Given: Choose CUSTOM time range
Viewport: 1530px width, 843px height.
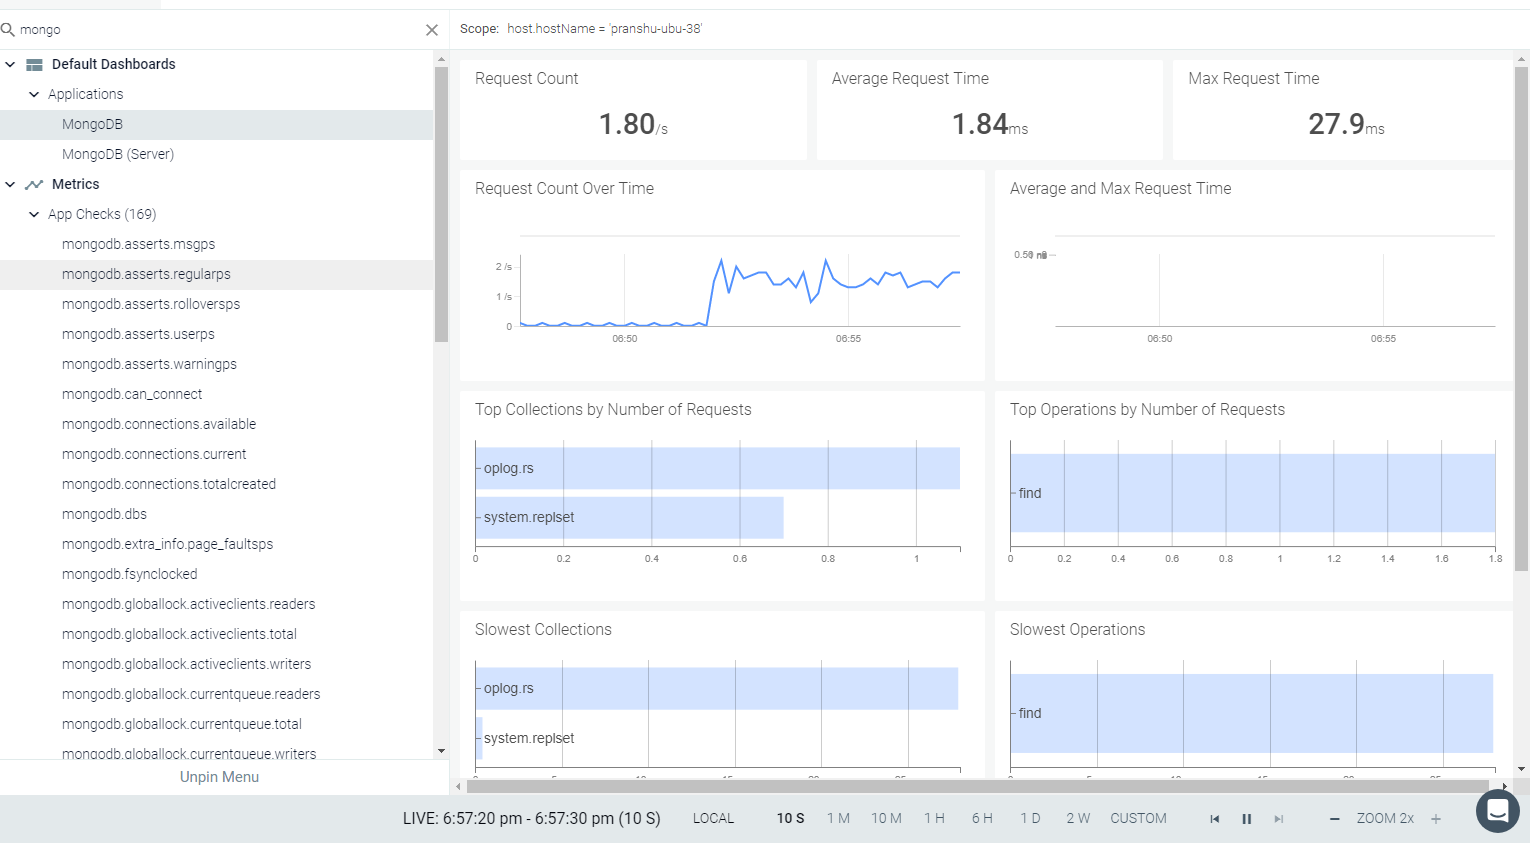Looking at the screenshot, I should point(1138,818).
